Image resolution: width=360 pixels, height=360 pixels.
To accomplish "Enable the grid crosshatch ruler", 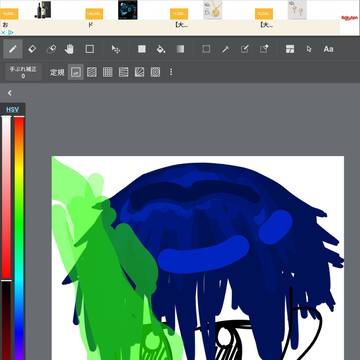I will coord(108,72).
